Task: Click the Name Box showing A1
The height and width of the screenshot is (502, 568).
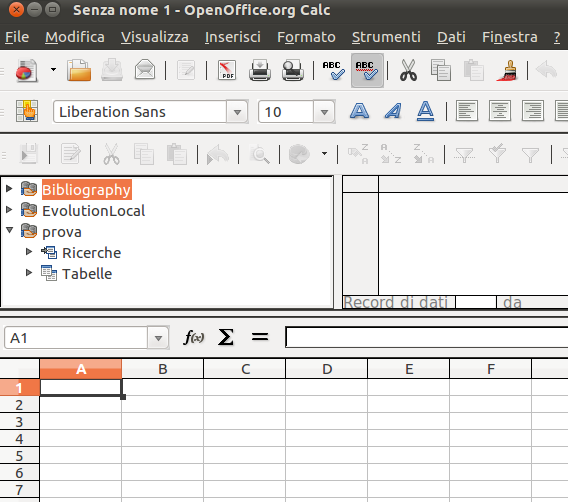Action: click(76, 338)
